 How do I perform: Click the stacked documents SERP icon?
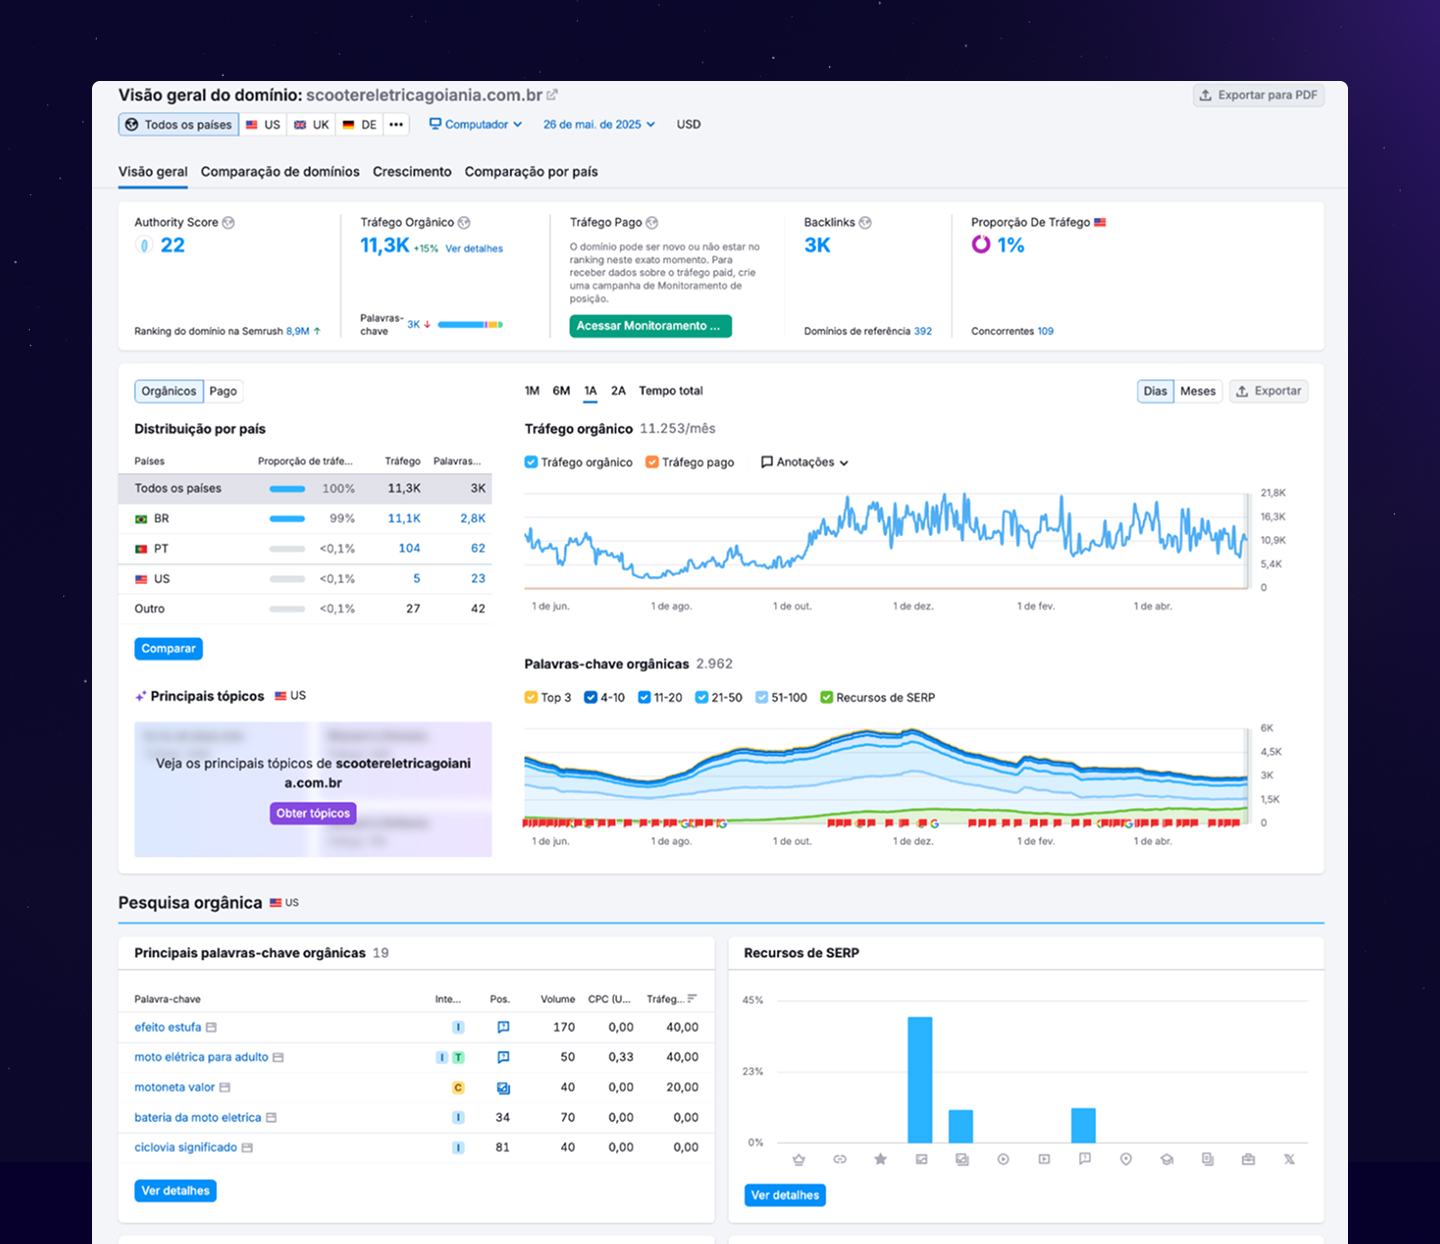(x=1208, y=1160)
